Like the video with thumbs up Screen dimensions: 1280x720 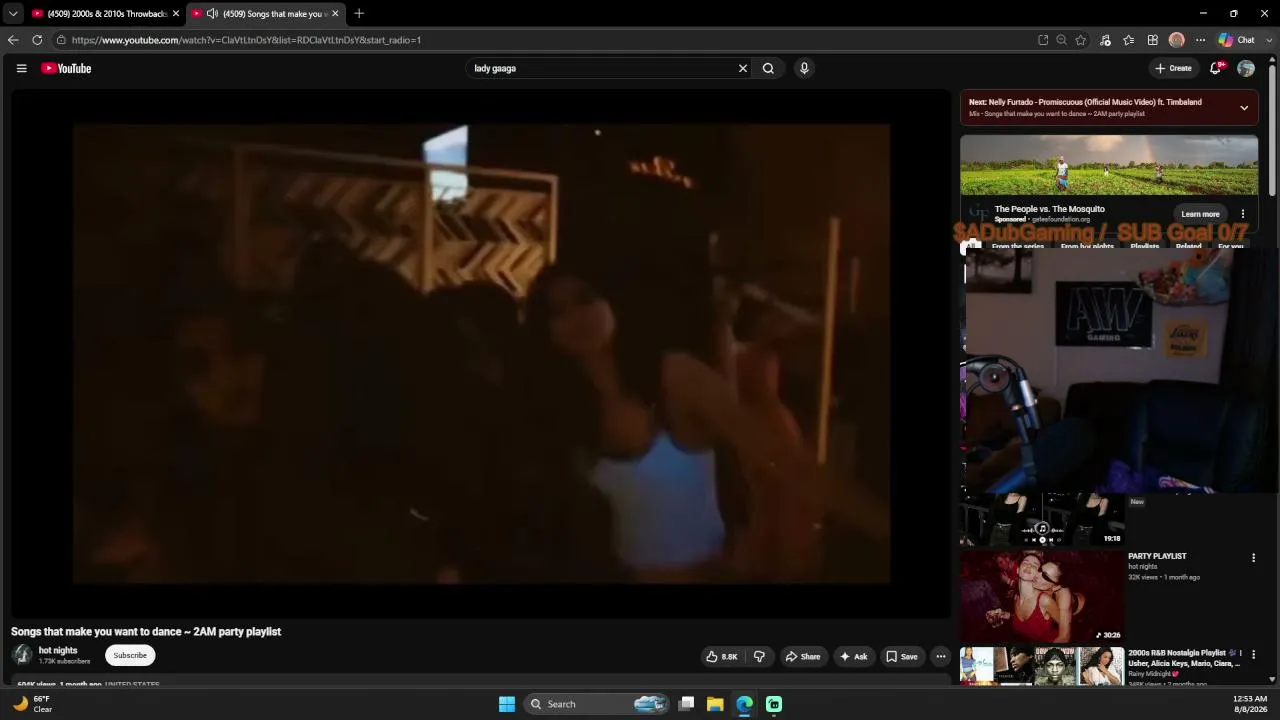click(722, 656)
